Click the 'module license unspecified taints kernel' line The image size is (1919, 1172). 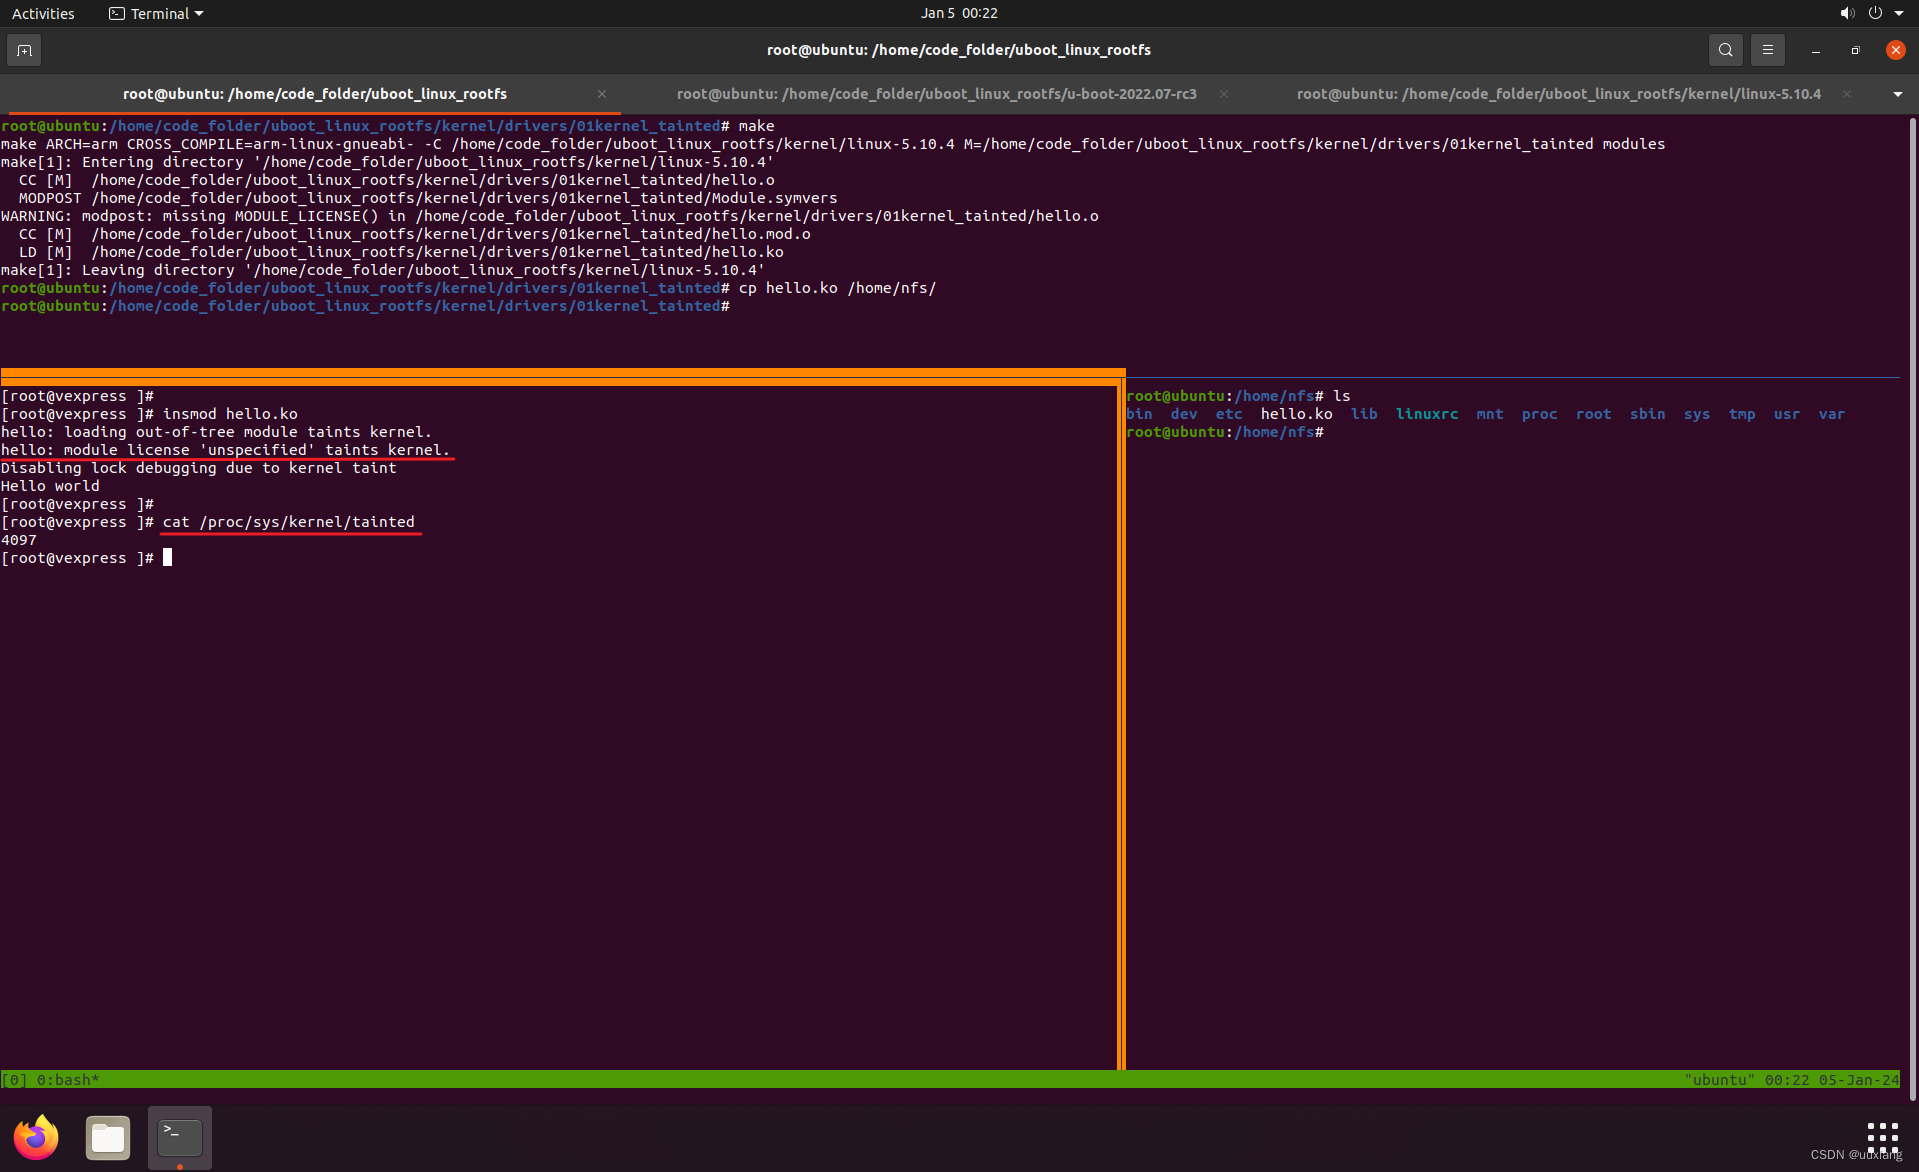point(225,450)
